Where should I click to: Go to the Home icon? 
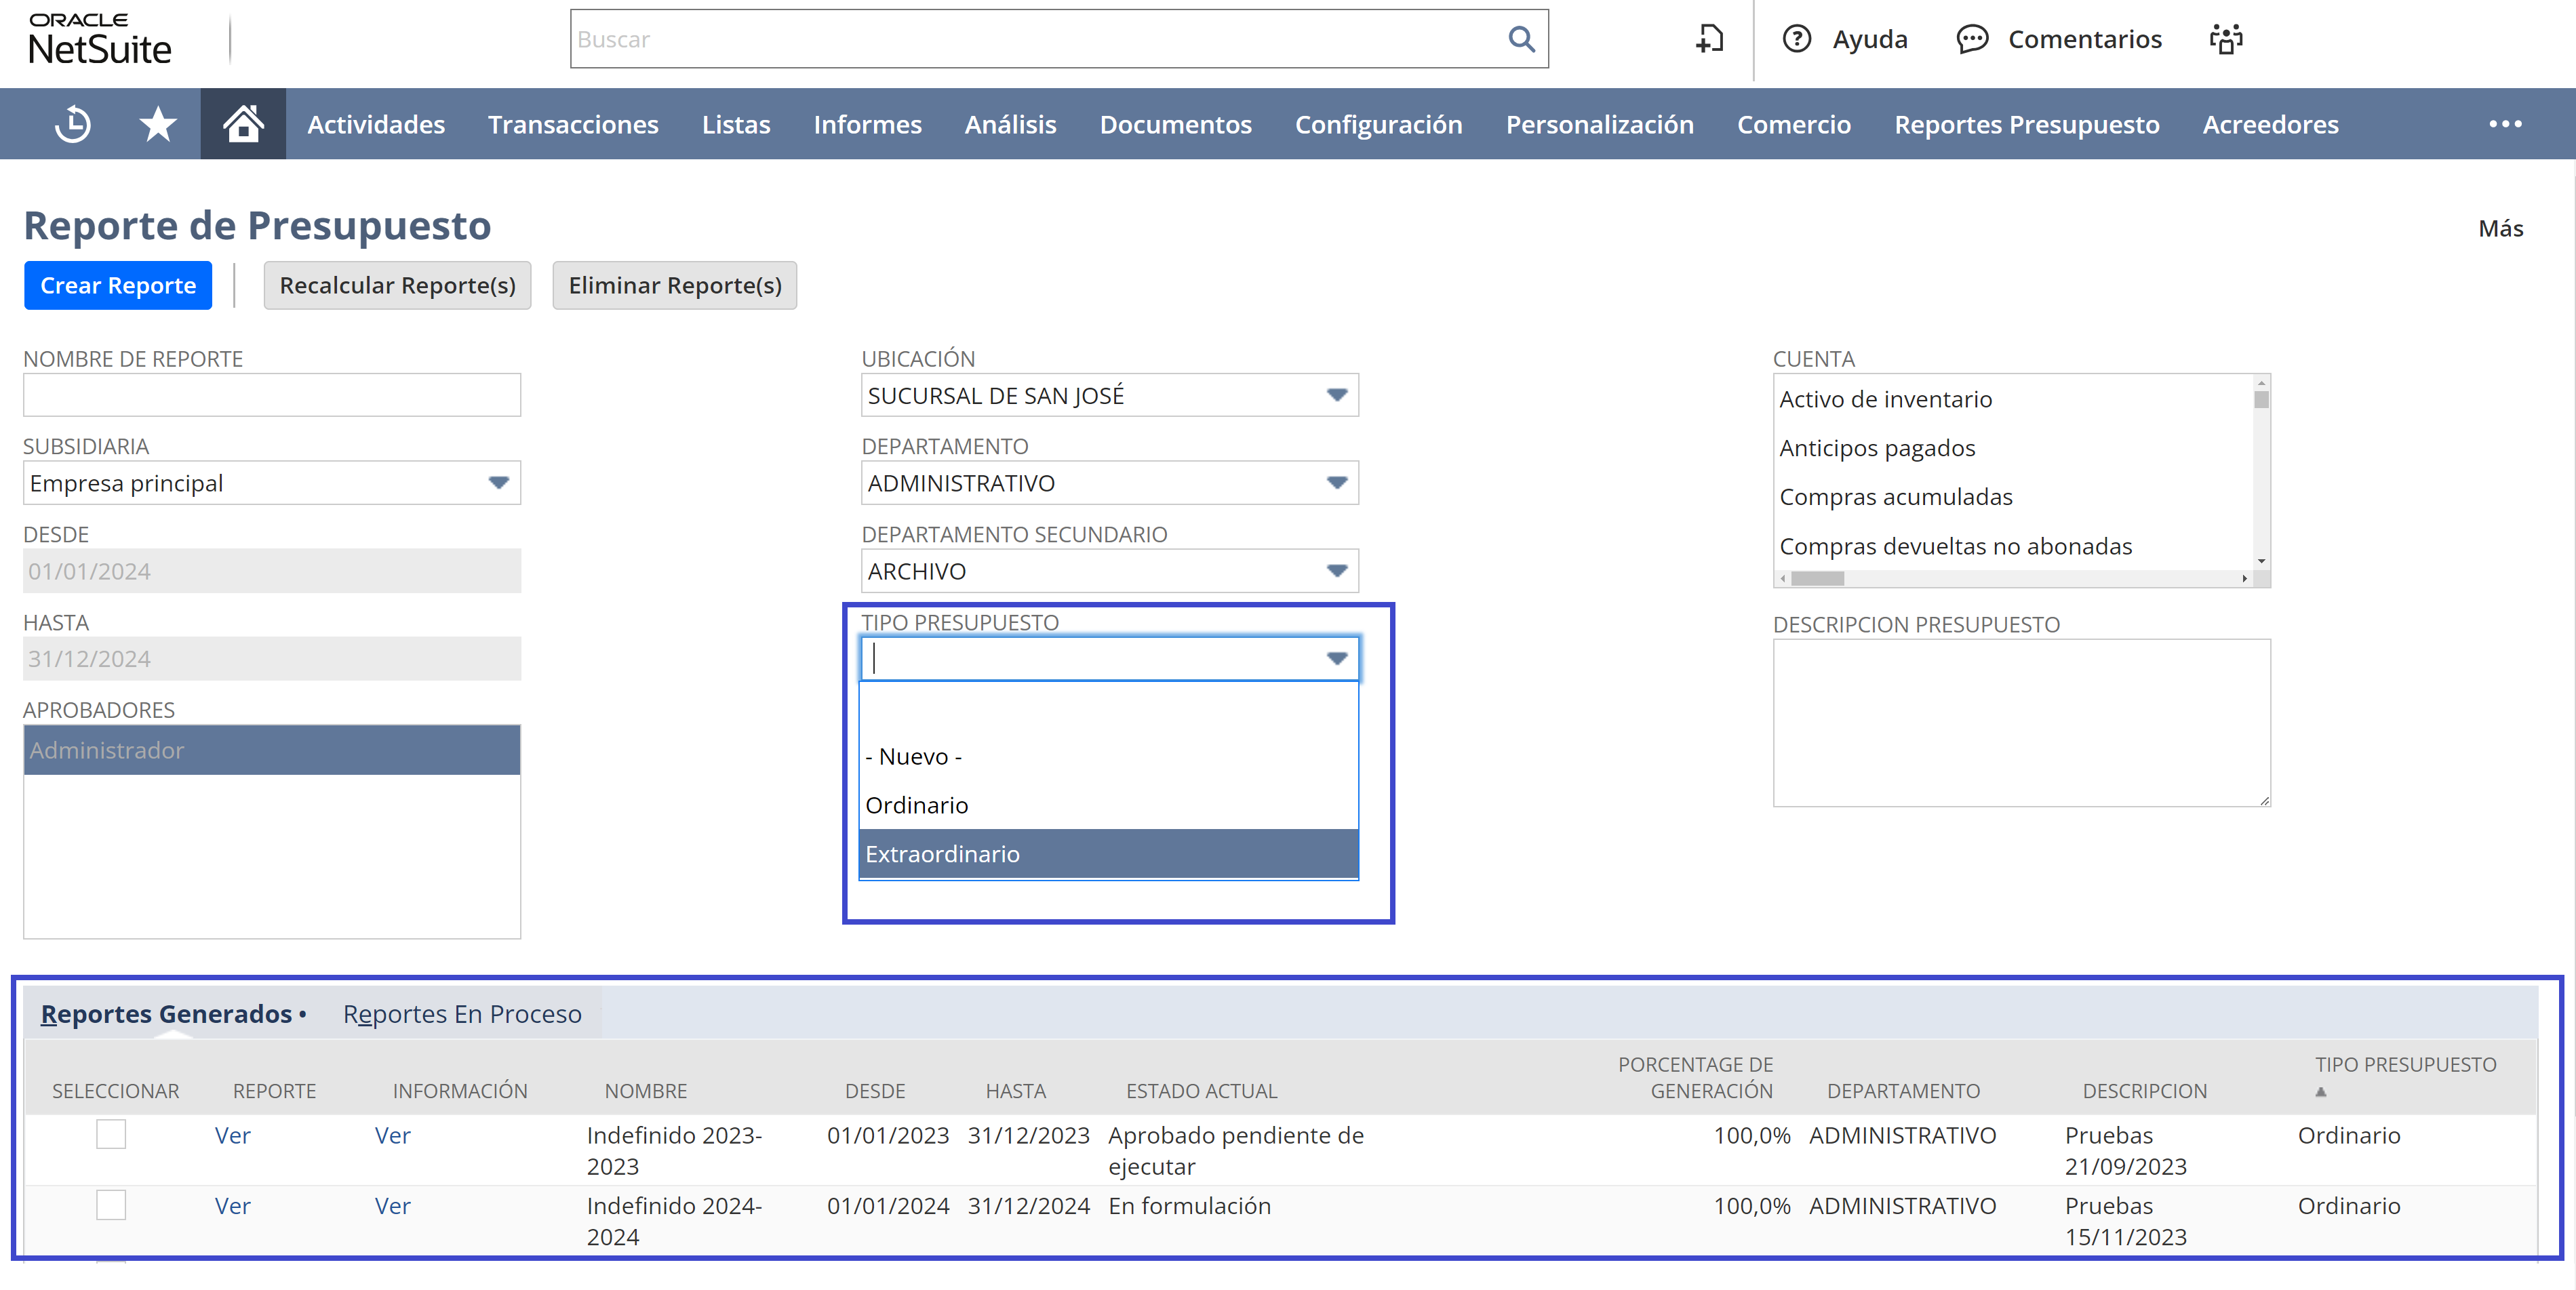click(243, 124)
